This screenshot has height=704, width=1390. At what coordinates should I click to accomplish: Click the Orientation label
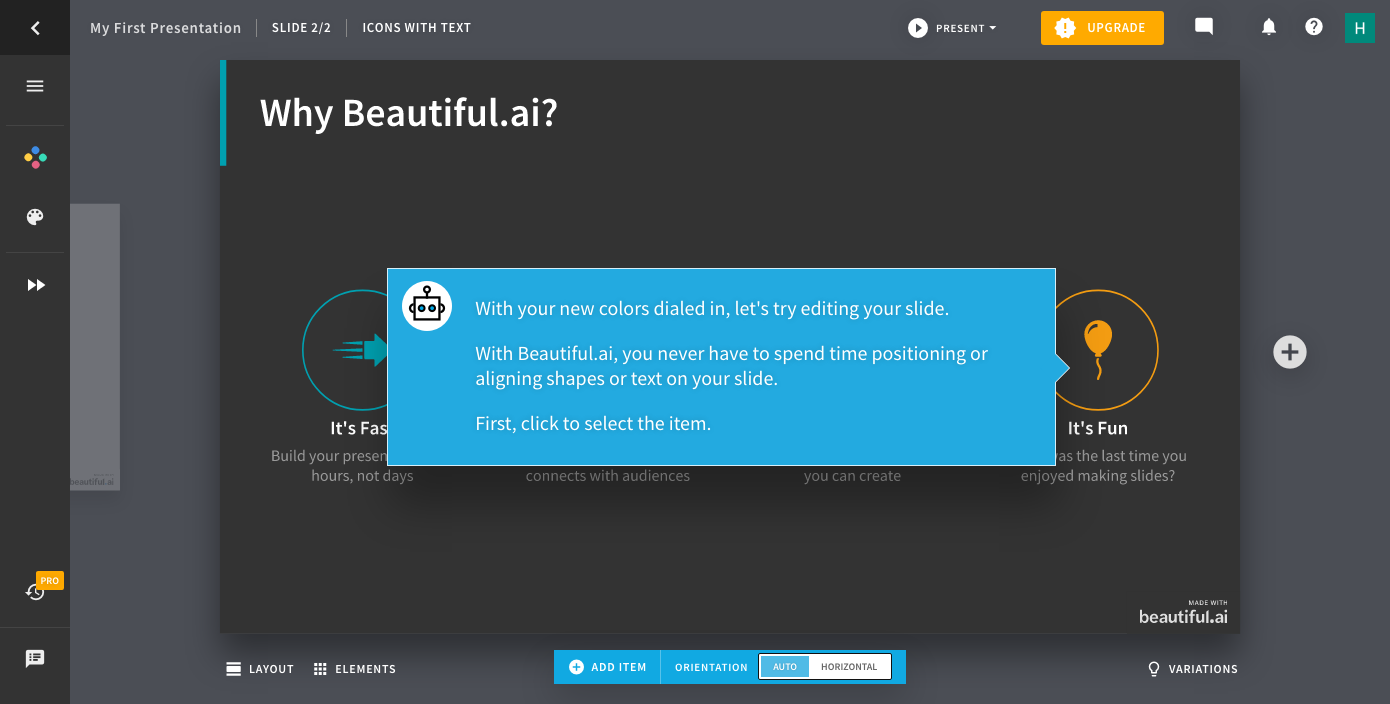(x=711, y=667)
